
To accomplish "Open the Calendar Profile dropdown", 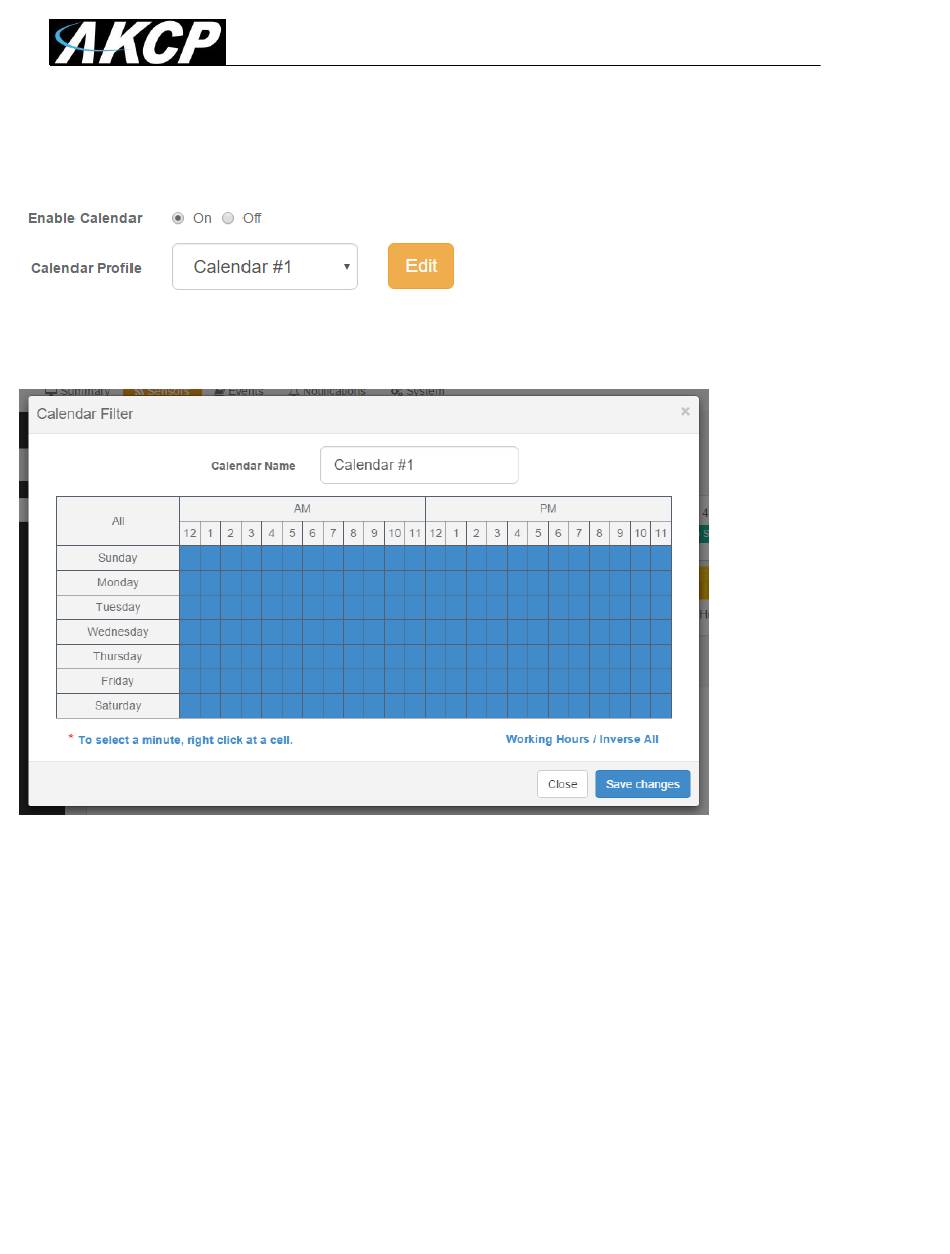I will coord(265,267).
